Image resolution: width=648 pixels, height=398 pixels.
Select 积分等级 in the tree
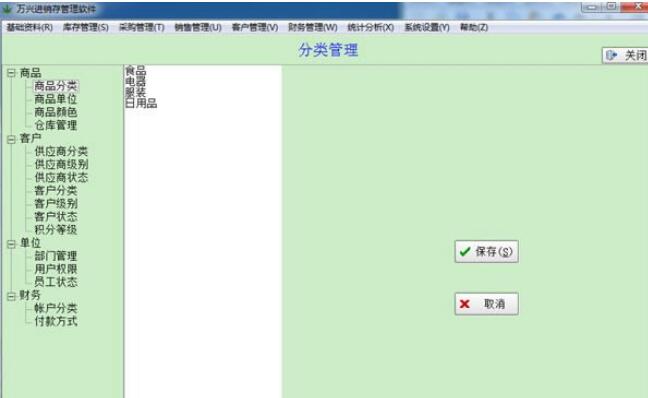click(x=56, y=230)
